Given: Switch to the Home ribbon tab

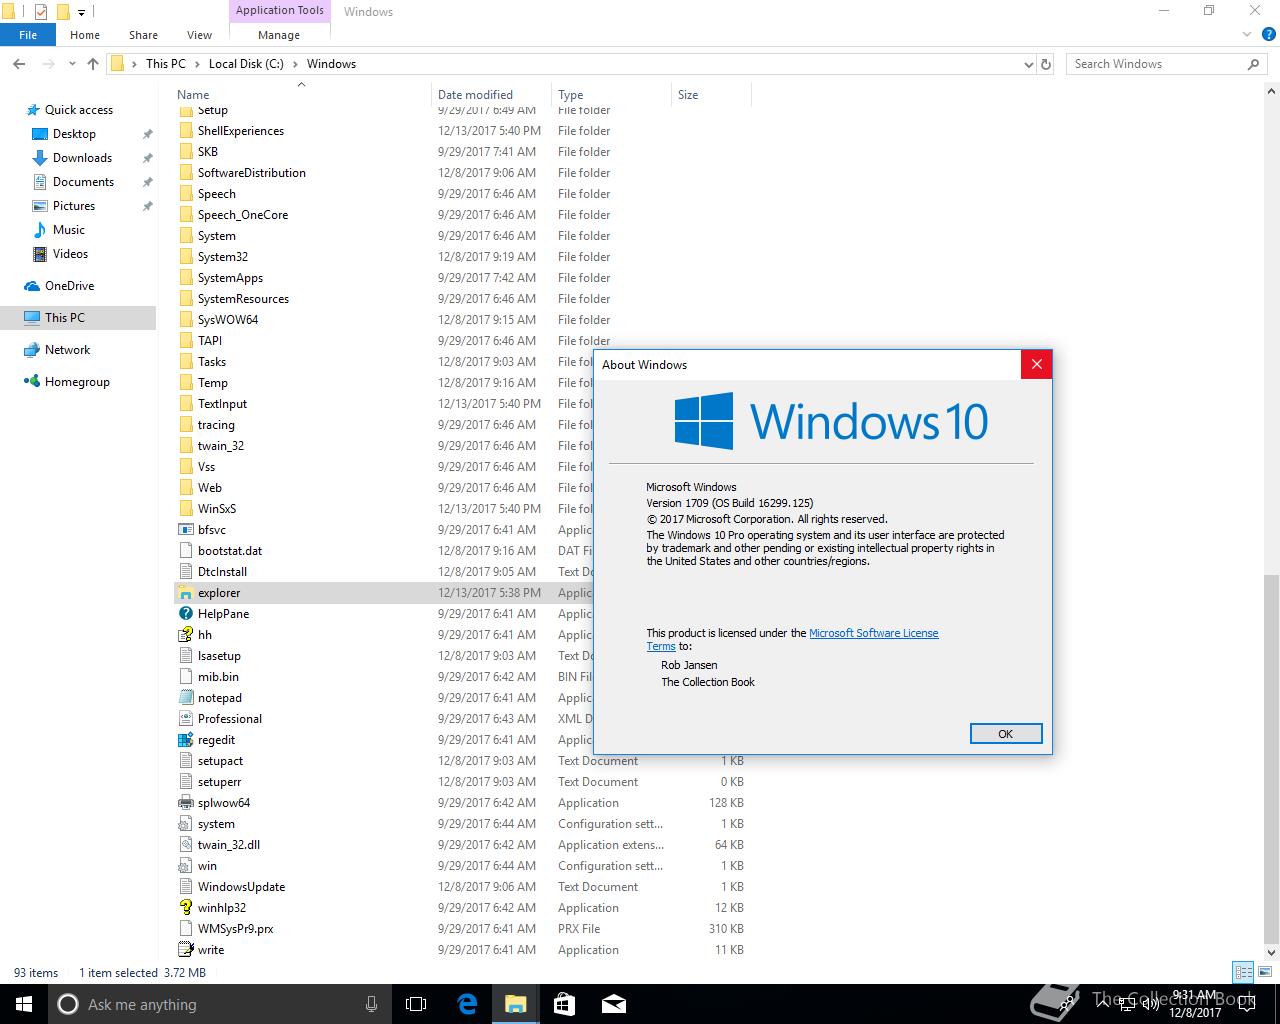Looking at the screenshot, I should click(85, 35).
